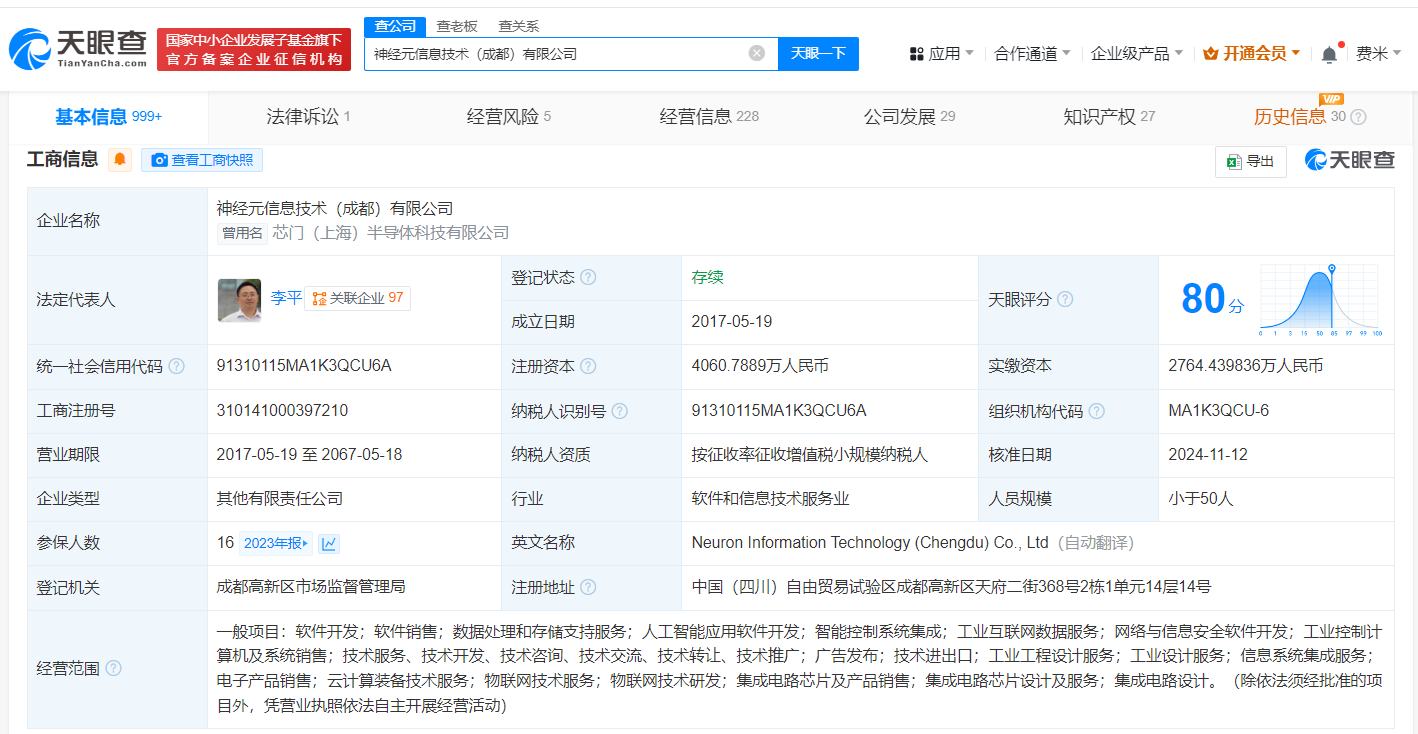Switch to the 知识产权 tab
The width and height of the screenshot is (1418, 734).
click(x=1109, y=117)
